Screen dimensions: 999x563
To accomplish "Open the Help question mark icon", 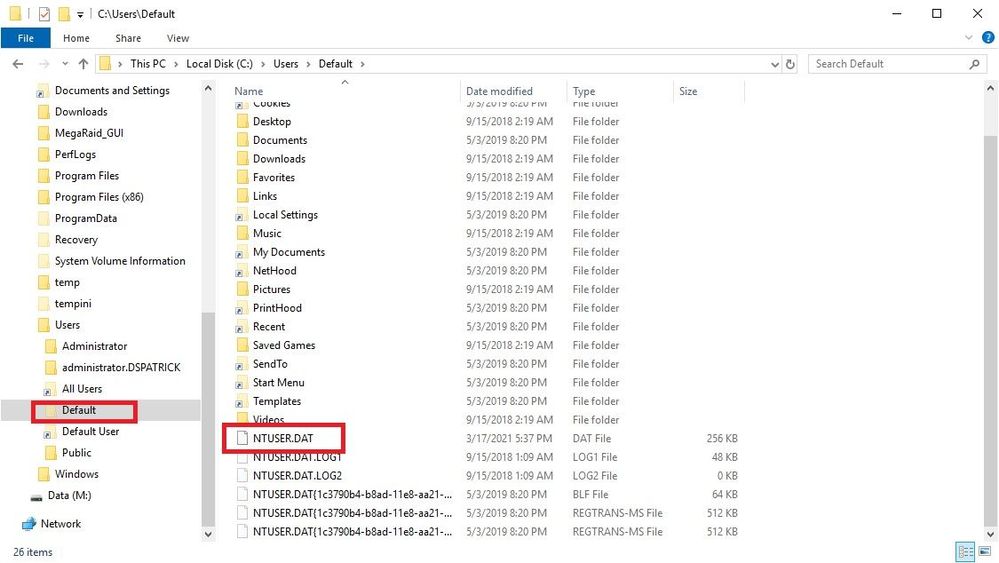I will coord(988,38).
